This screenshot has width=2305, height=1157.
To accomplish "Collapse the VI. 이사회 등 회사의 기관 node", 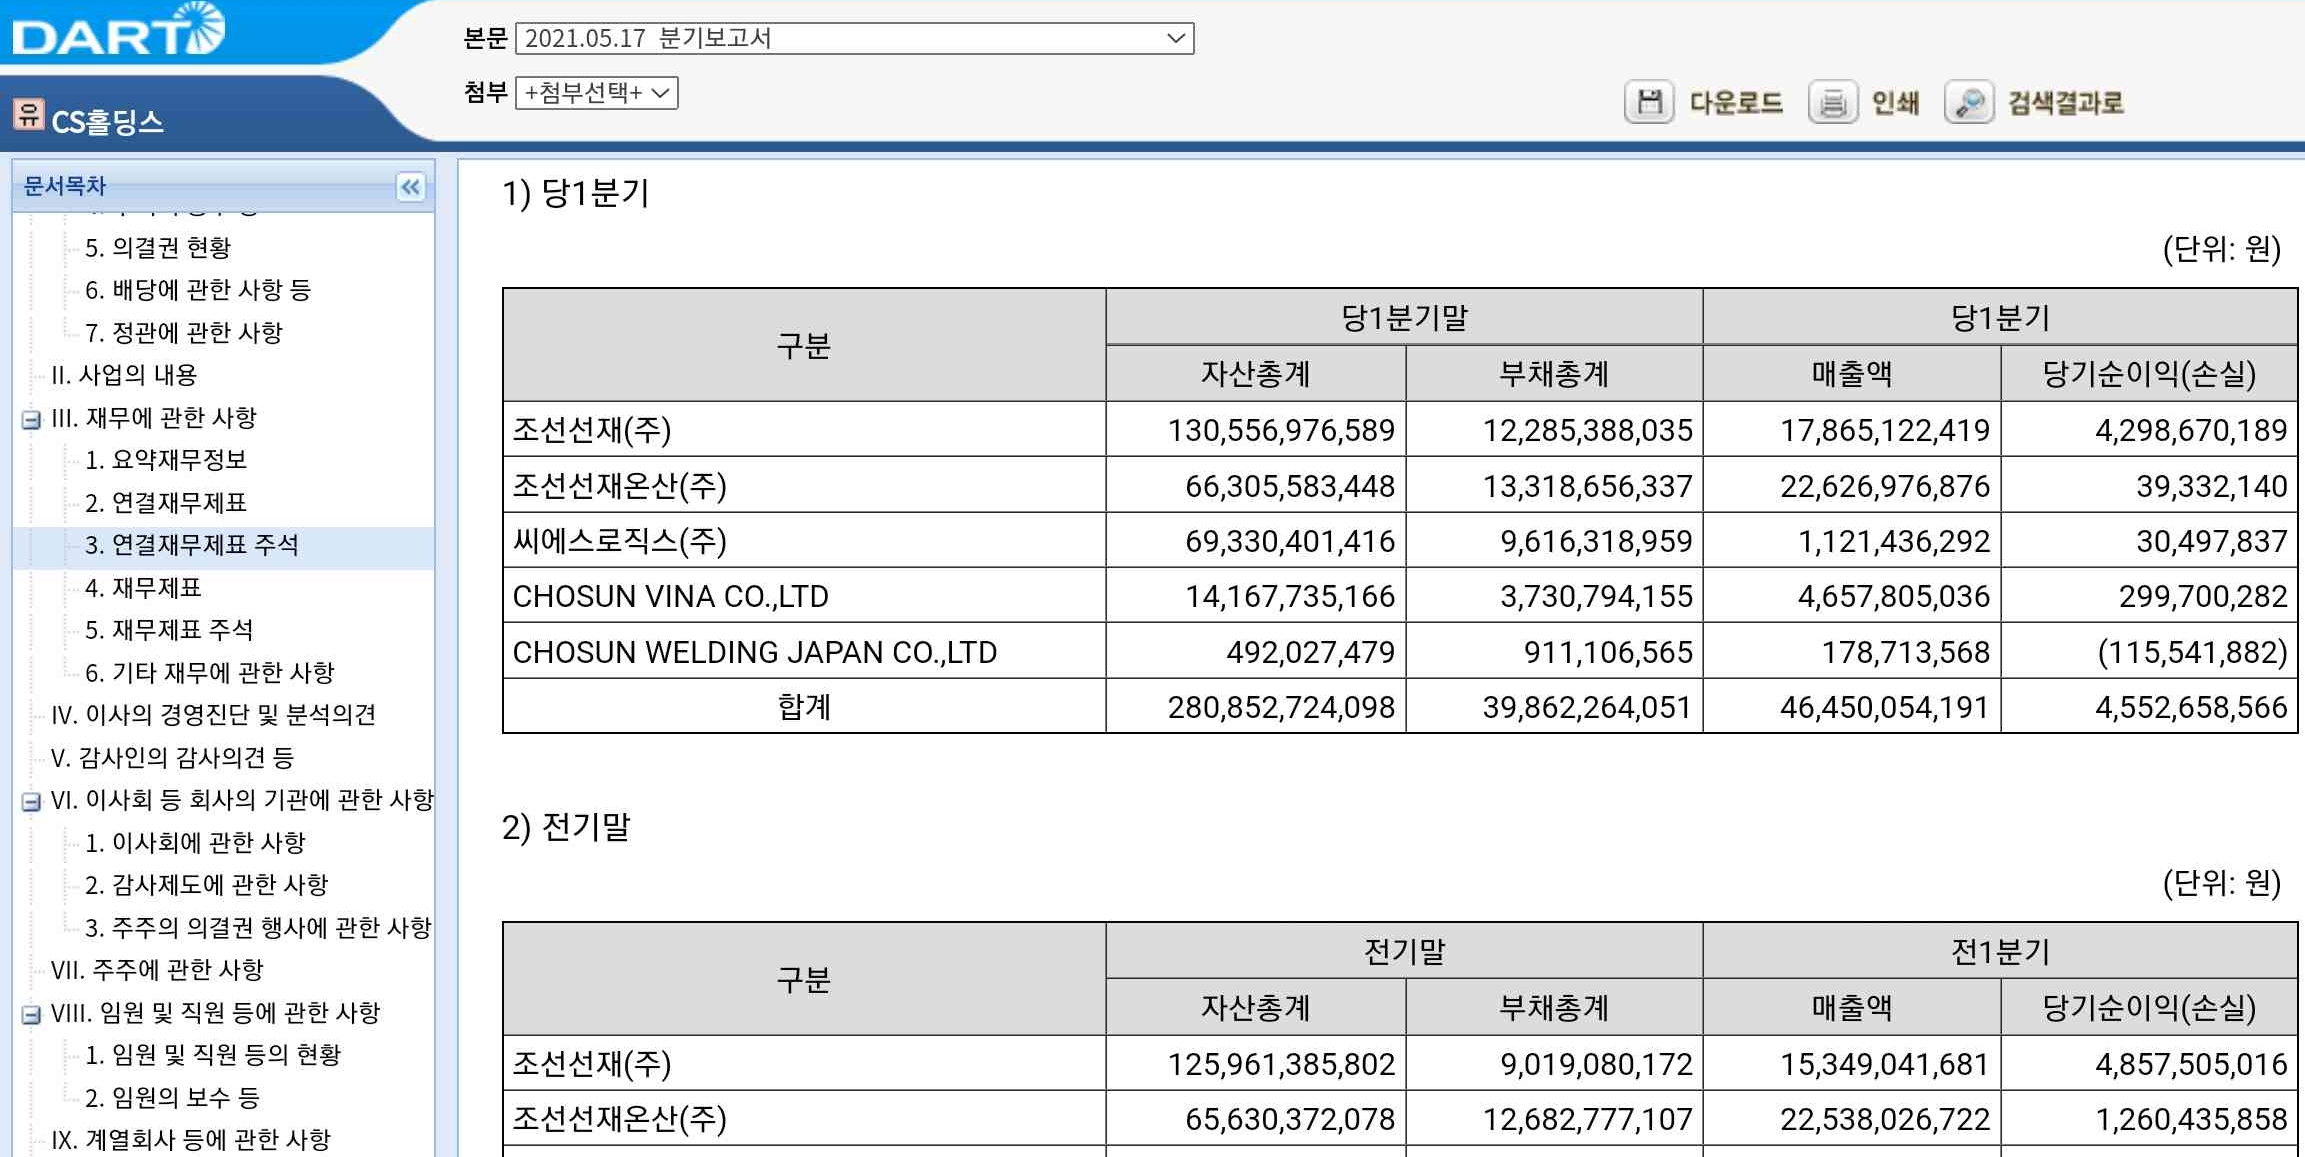I will tap(31, 801).
